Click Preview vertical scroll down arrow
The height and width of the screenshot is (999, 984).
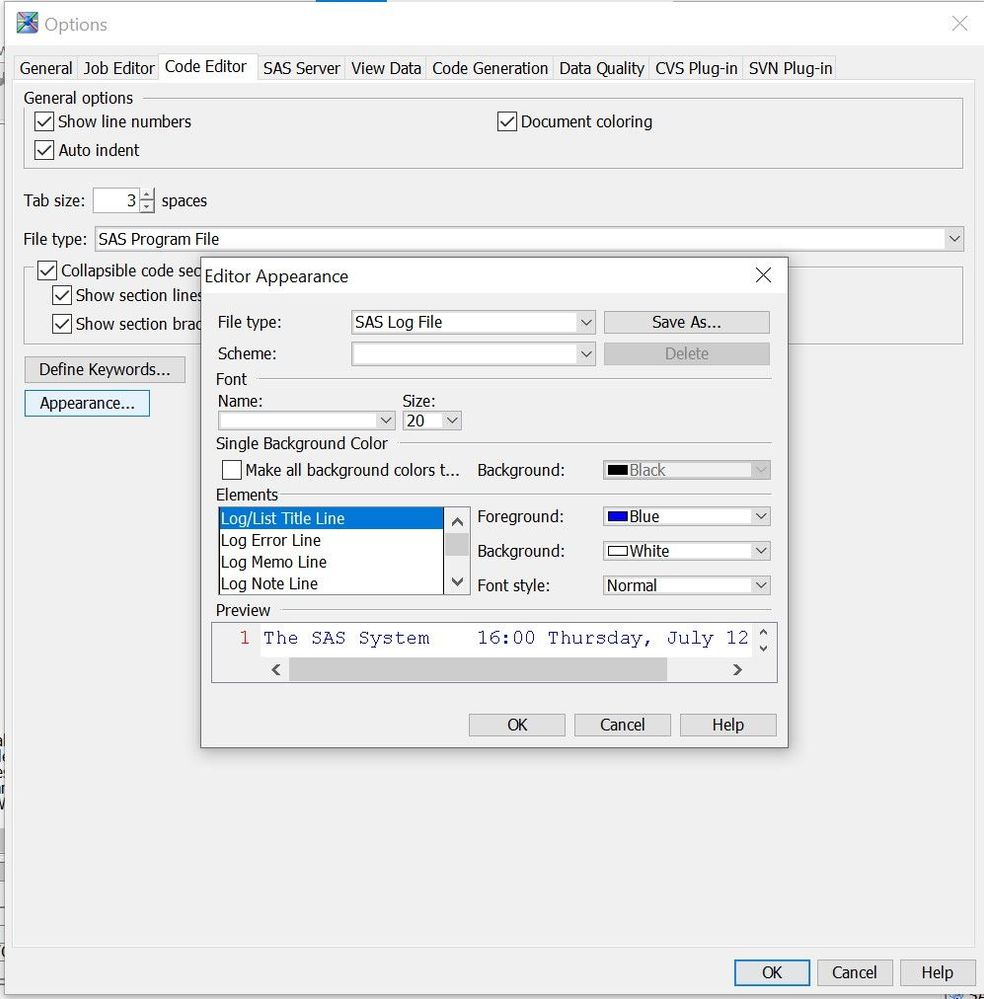763,648
